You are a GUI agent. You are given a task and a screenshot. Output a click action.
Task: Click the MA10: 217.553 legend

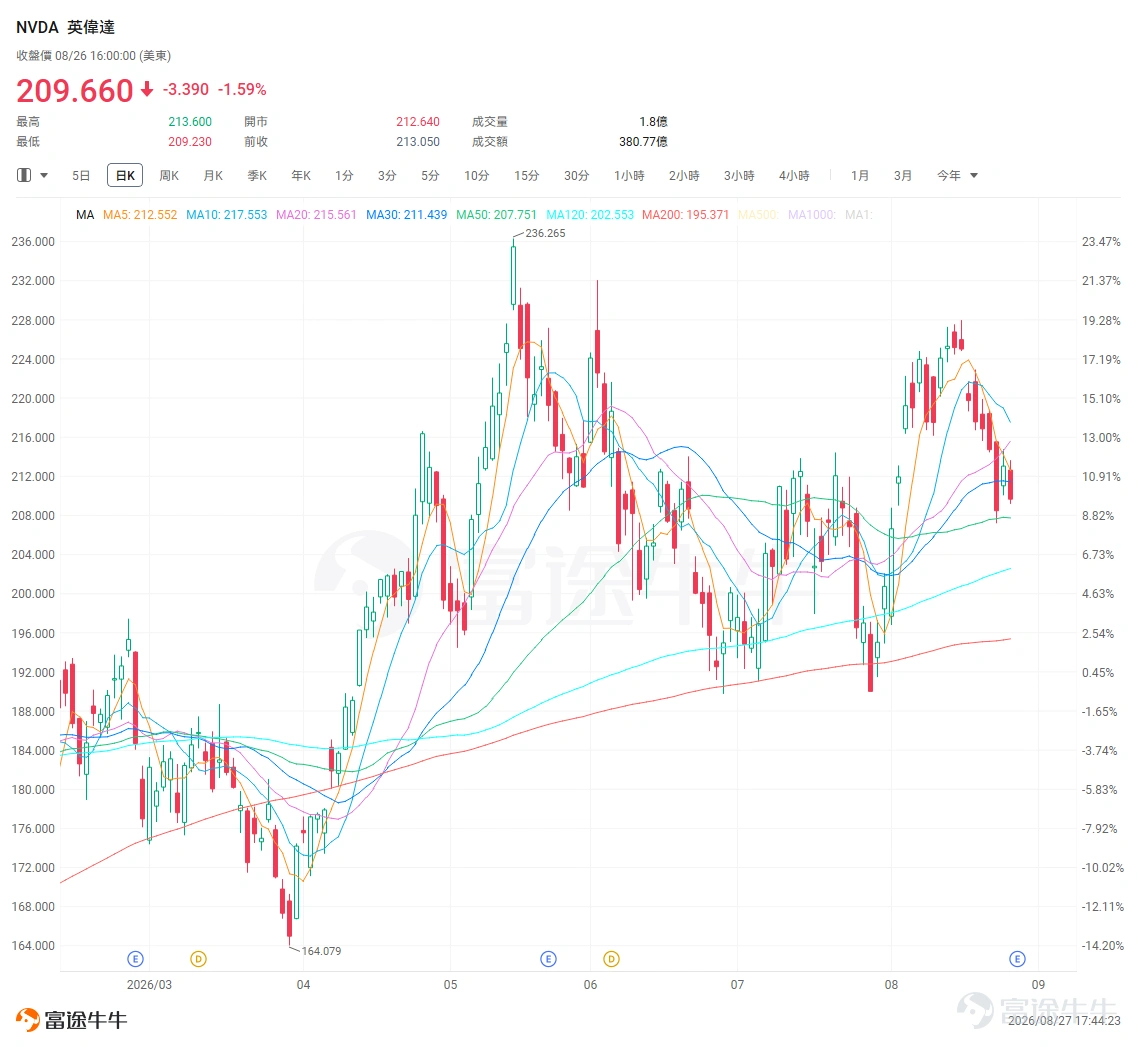(x=226, y=215)
